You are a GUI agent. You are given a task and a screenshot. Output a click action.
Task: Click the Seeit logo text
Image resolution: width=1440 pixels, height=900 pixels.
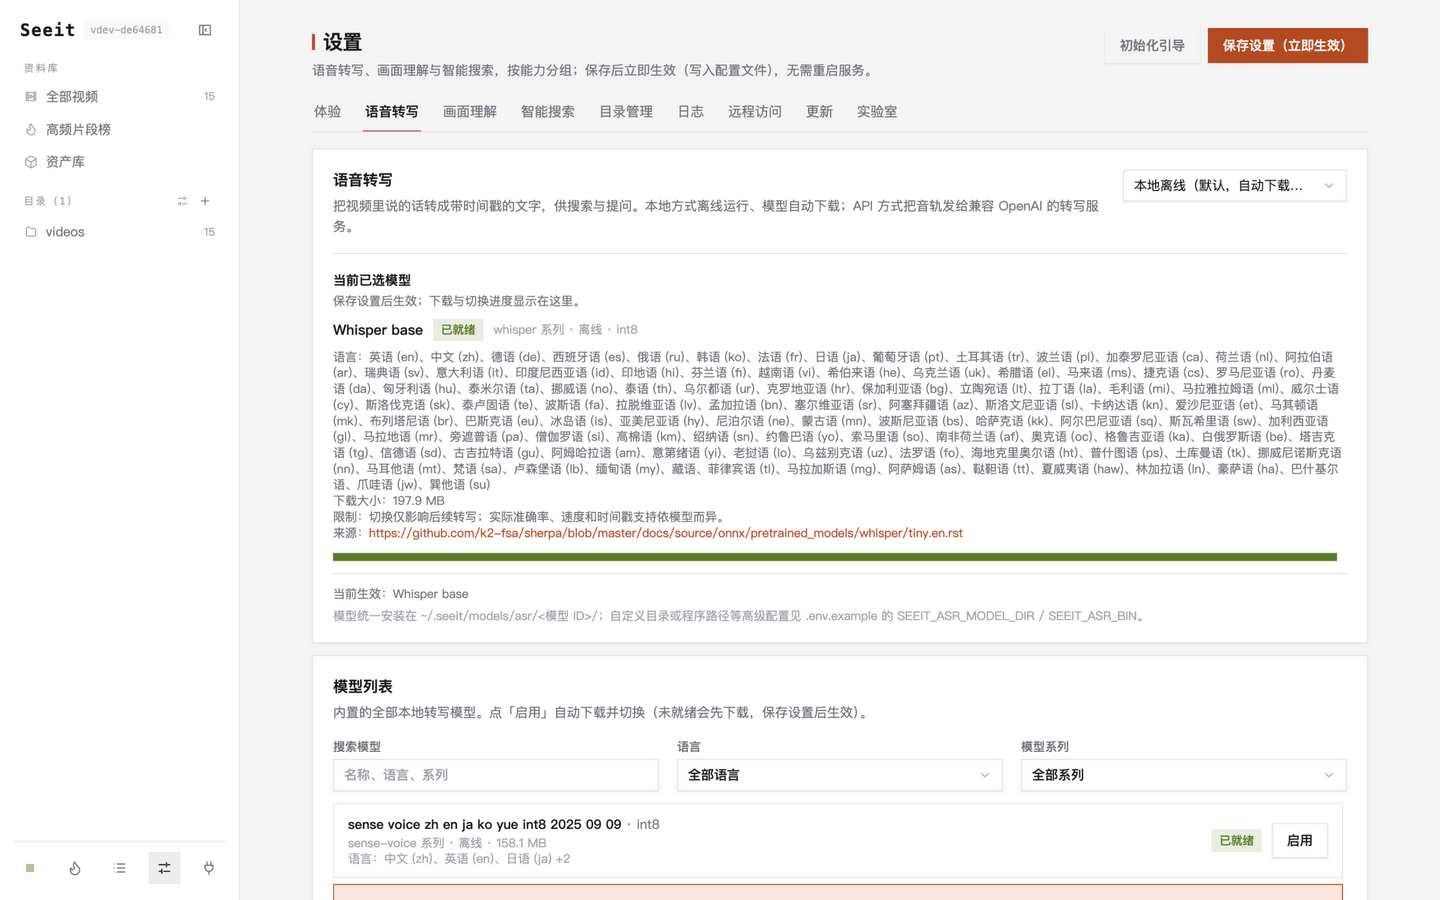pos(47,30)
